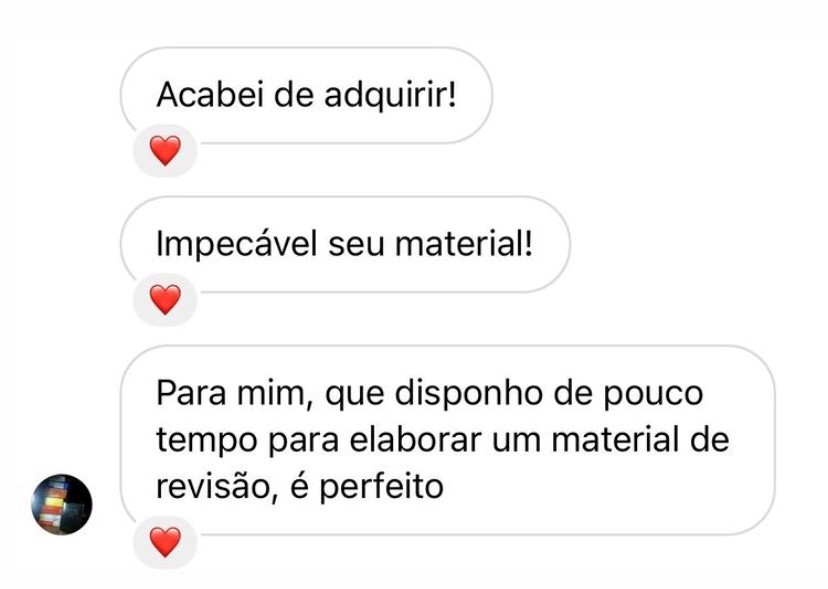Screen dimensions: 828x589
Task: Click the heart reaction under "Acabei de adquirir!"
Action: point(166,152)
